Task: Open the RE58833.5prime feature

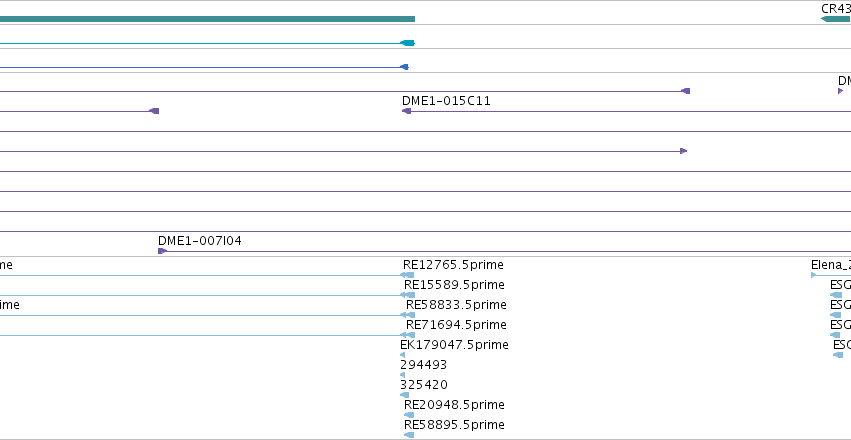Action: pyautogui.click(x=456, y=305)
